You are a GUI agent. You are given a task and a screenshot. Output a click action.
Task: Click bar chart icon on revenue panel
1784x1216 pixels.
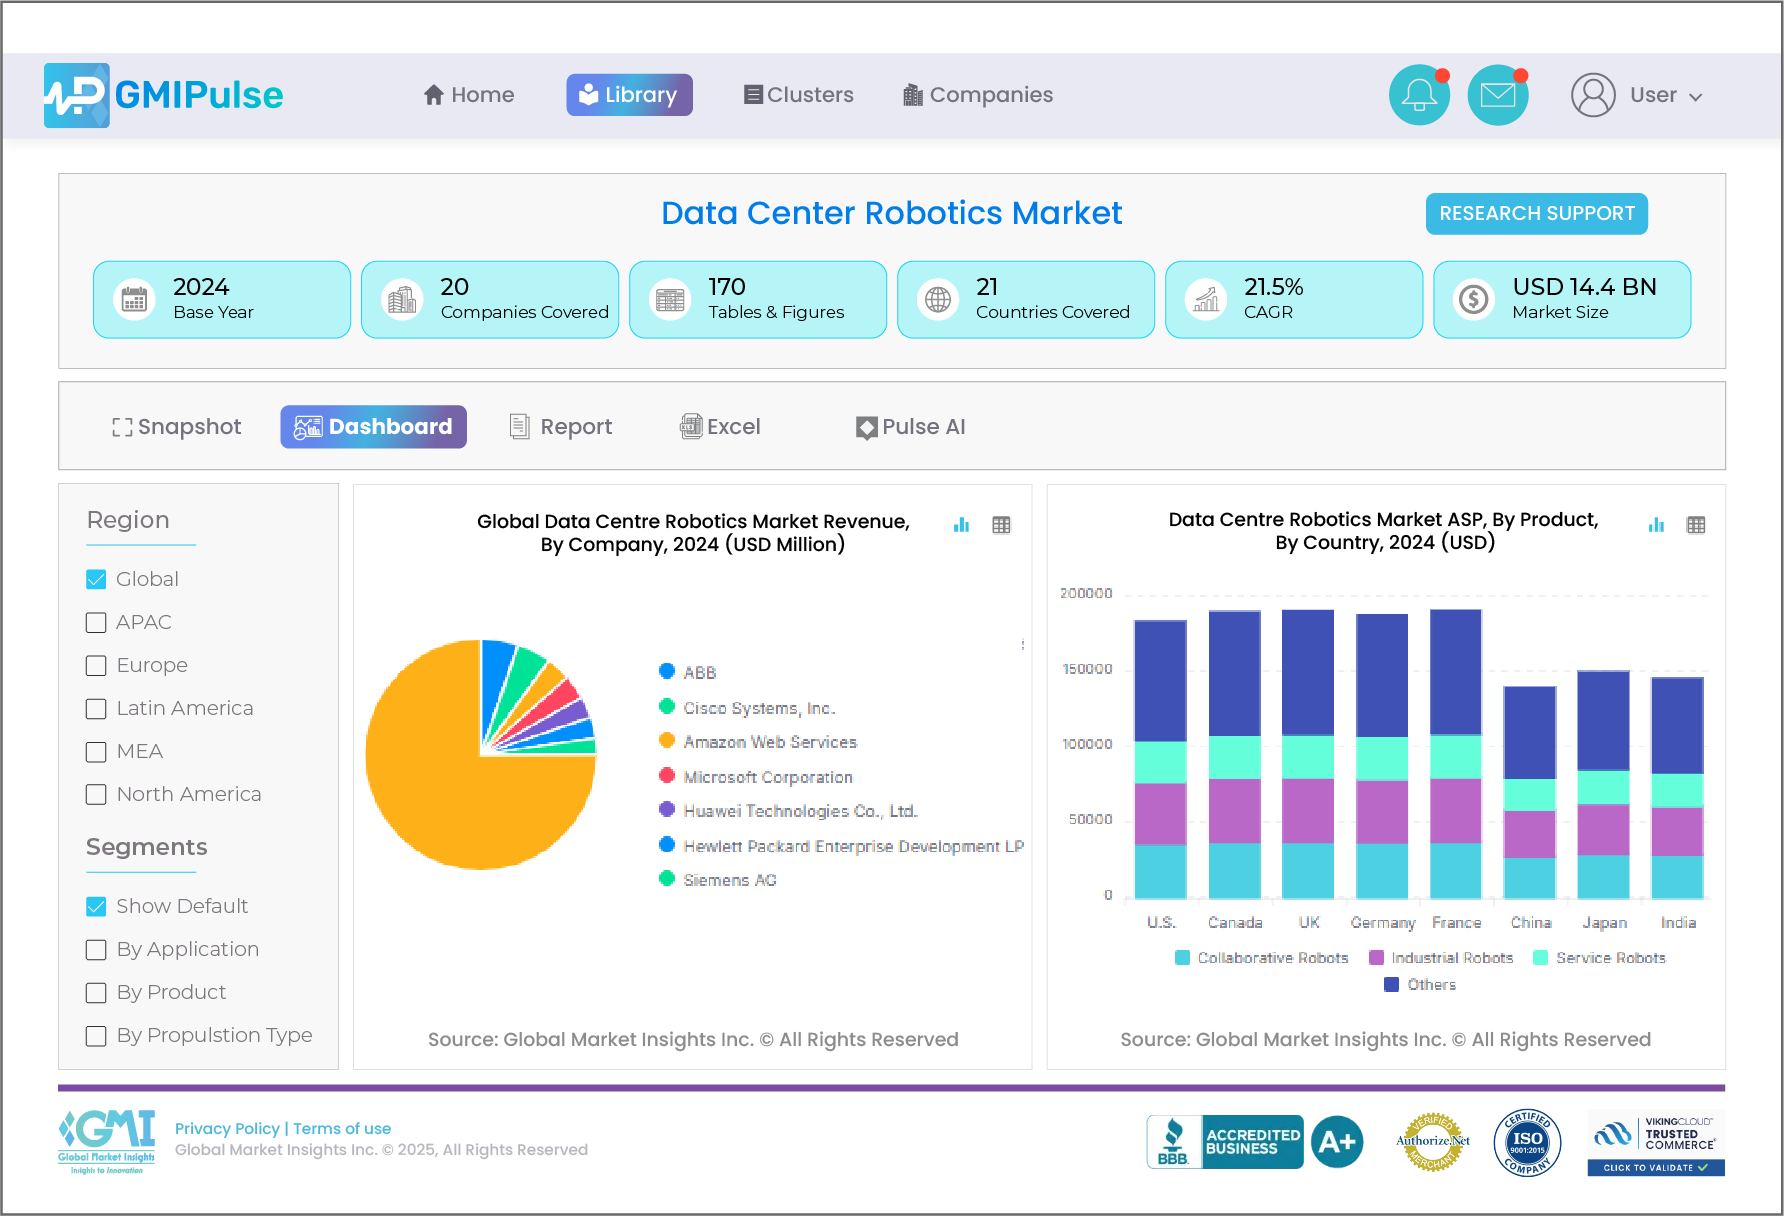point(961,525)
